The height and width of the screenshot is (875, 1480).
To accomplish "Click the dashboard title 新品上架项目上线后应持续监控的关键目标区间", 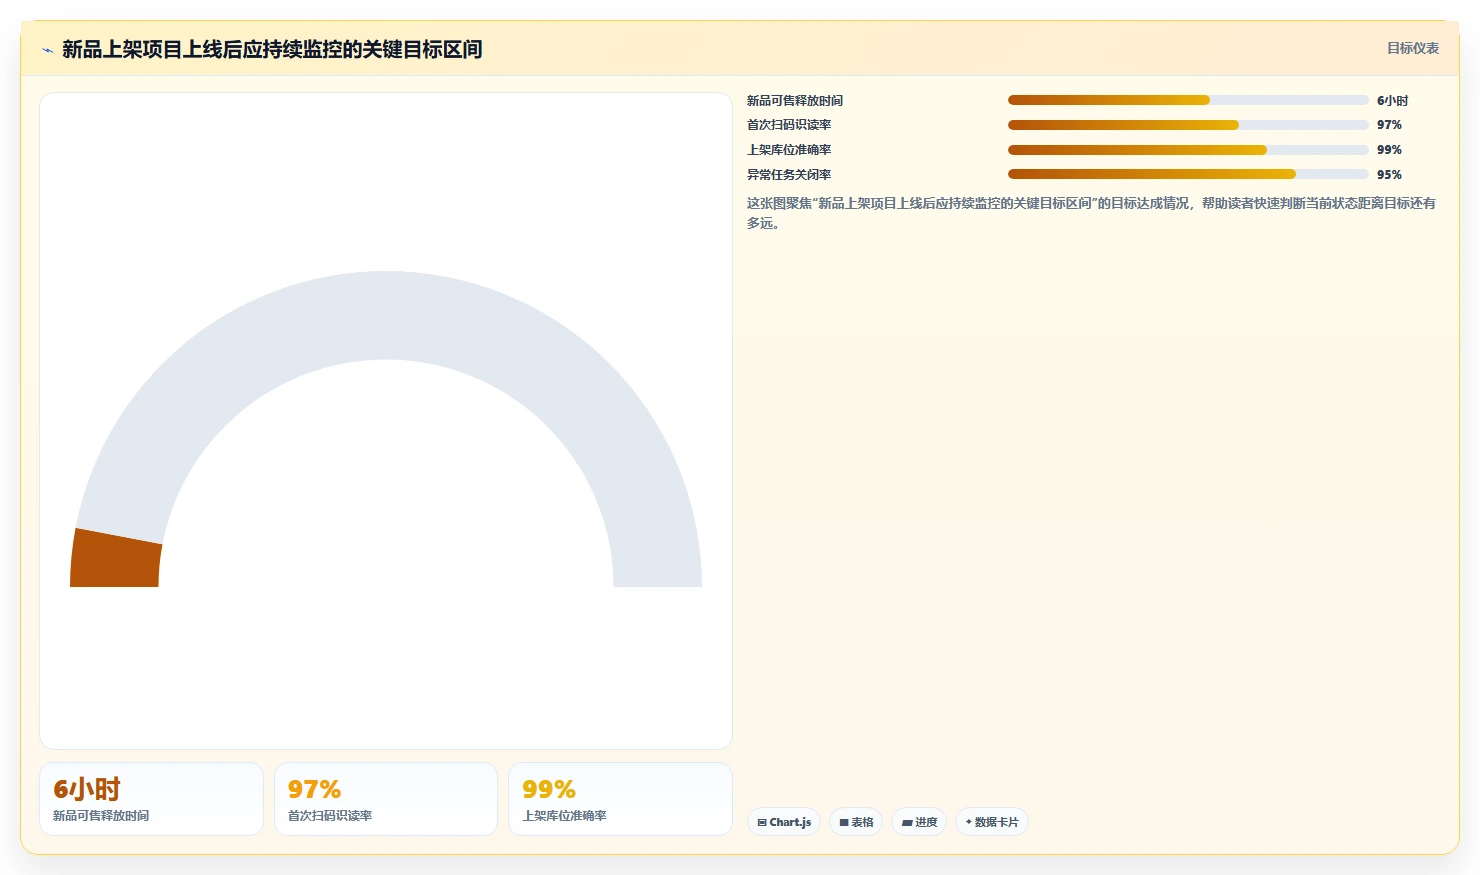I will pyautogui.click(x=272, y=49).
